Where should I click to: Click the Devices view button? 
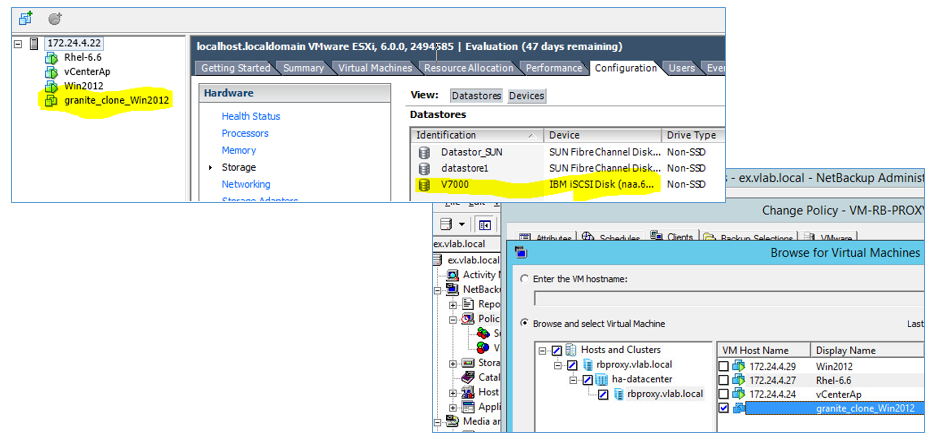coord(526,96)
